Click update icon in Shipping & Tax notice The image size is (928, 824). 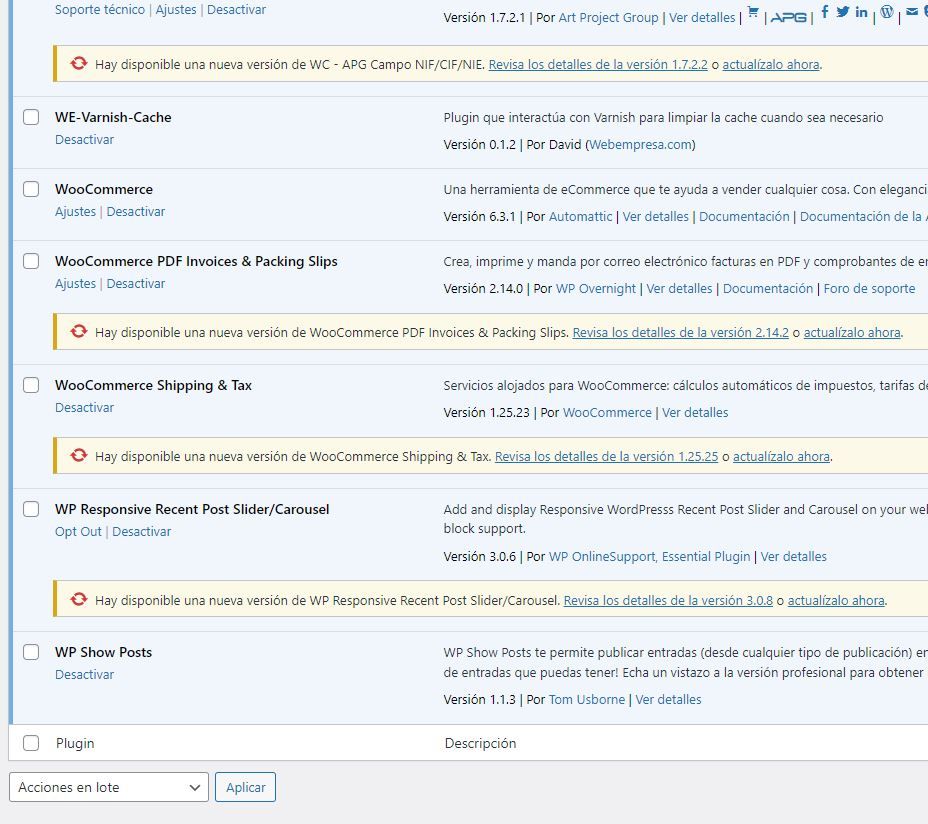(79, 455)
